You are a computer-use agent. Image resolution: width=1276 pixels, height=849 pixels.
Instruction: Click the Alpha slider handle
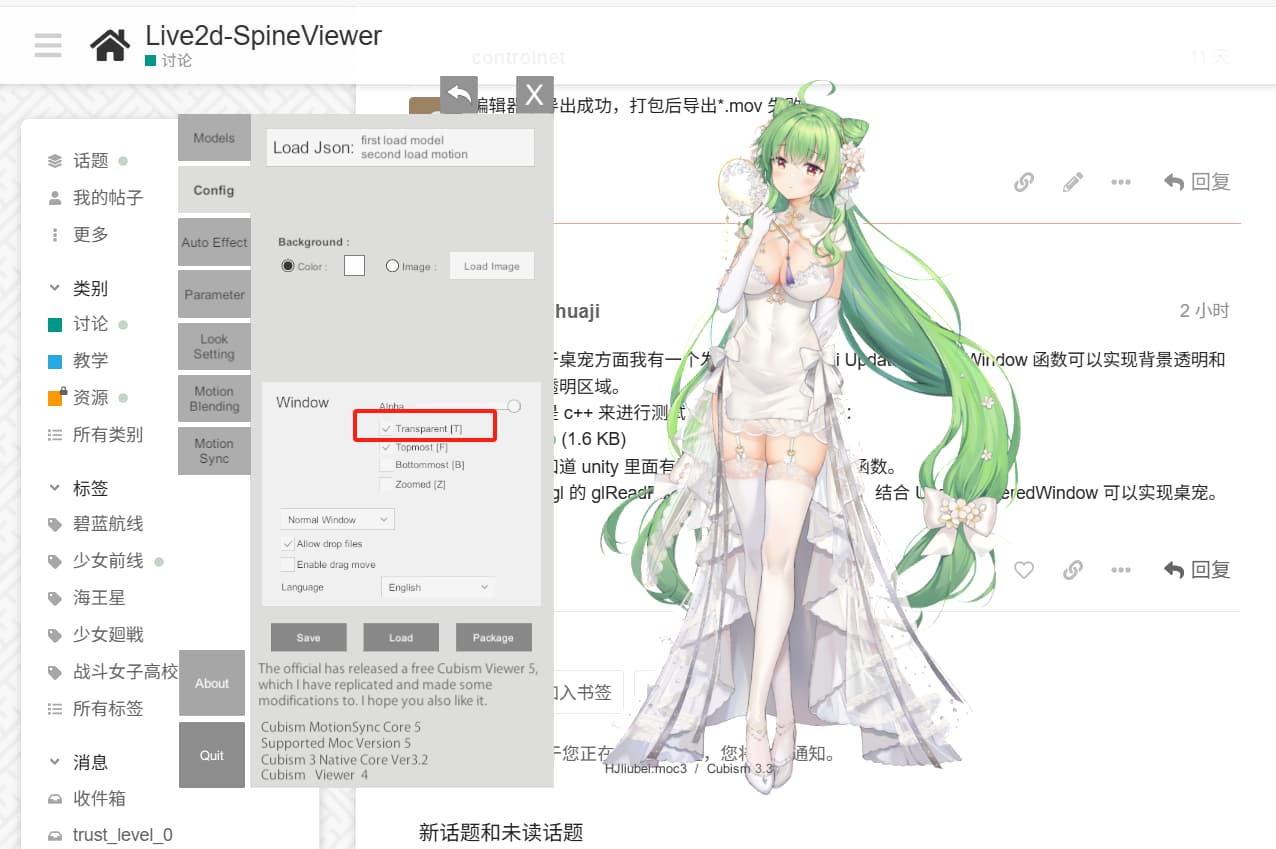[x=514, y=406]
